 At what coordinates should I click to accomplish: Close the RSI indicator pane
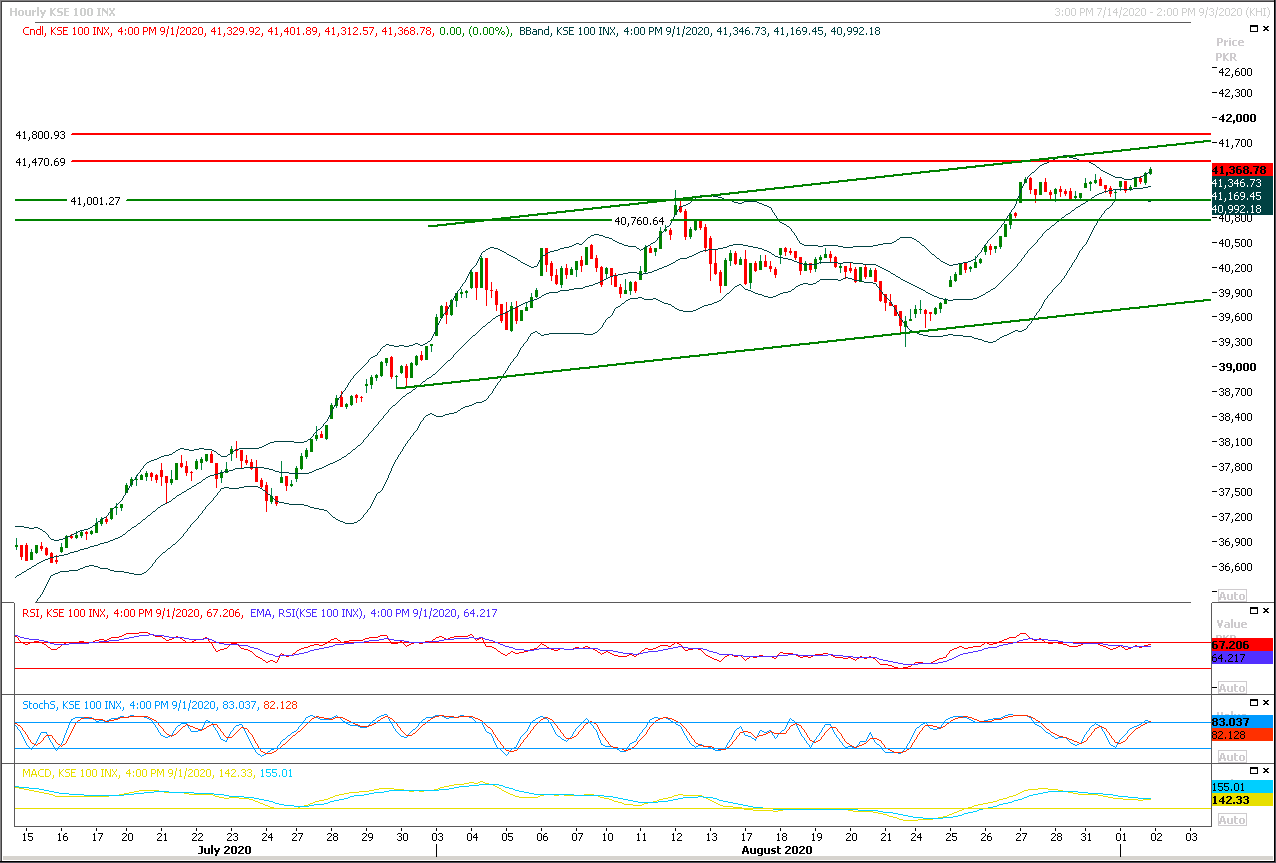point(1265,611)
